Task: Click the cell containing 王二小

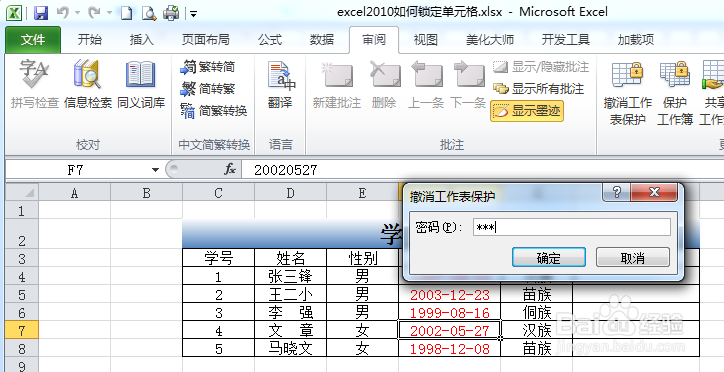Action: [290, 294]
